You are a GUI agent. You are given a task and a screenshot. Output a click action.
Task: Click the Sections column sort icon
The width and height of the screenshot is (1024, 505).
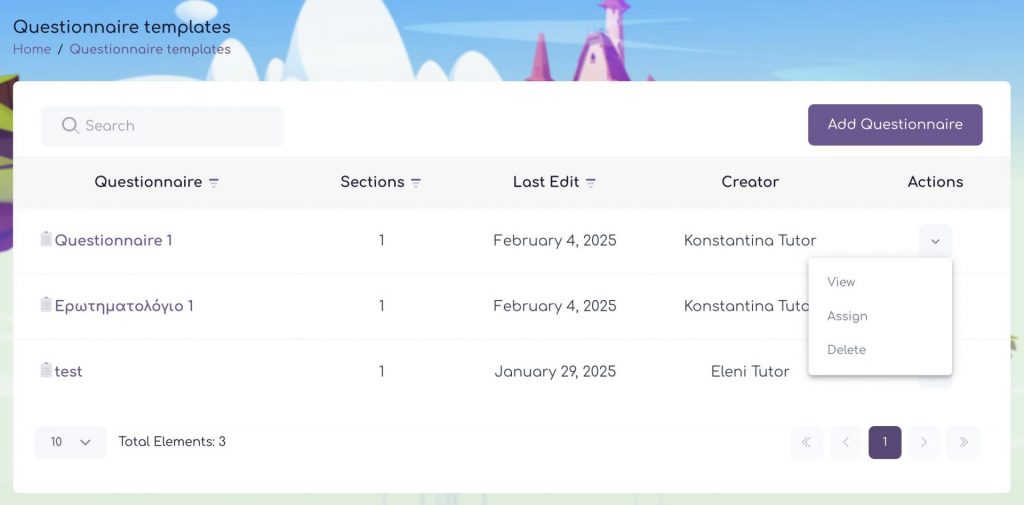[x=416, y=183]
